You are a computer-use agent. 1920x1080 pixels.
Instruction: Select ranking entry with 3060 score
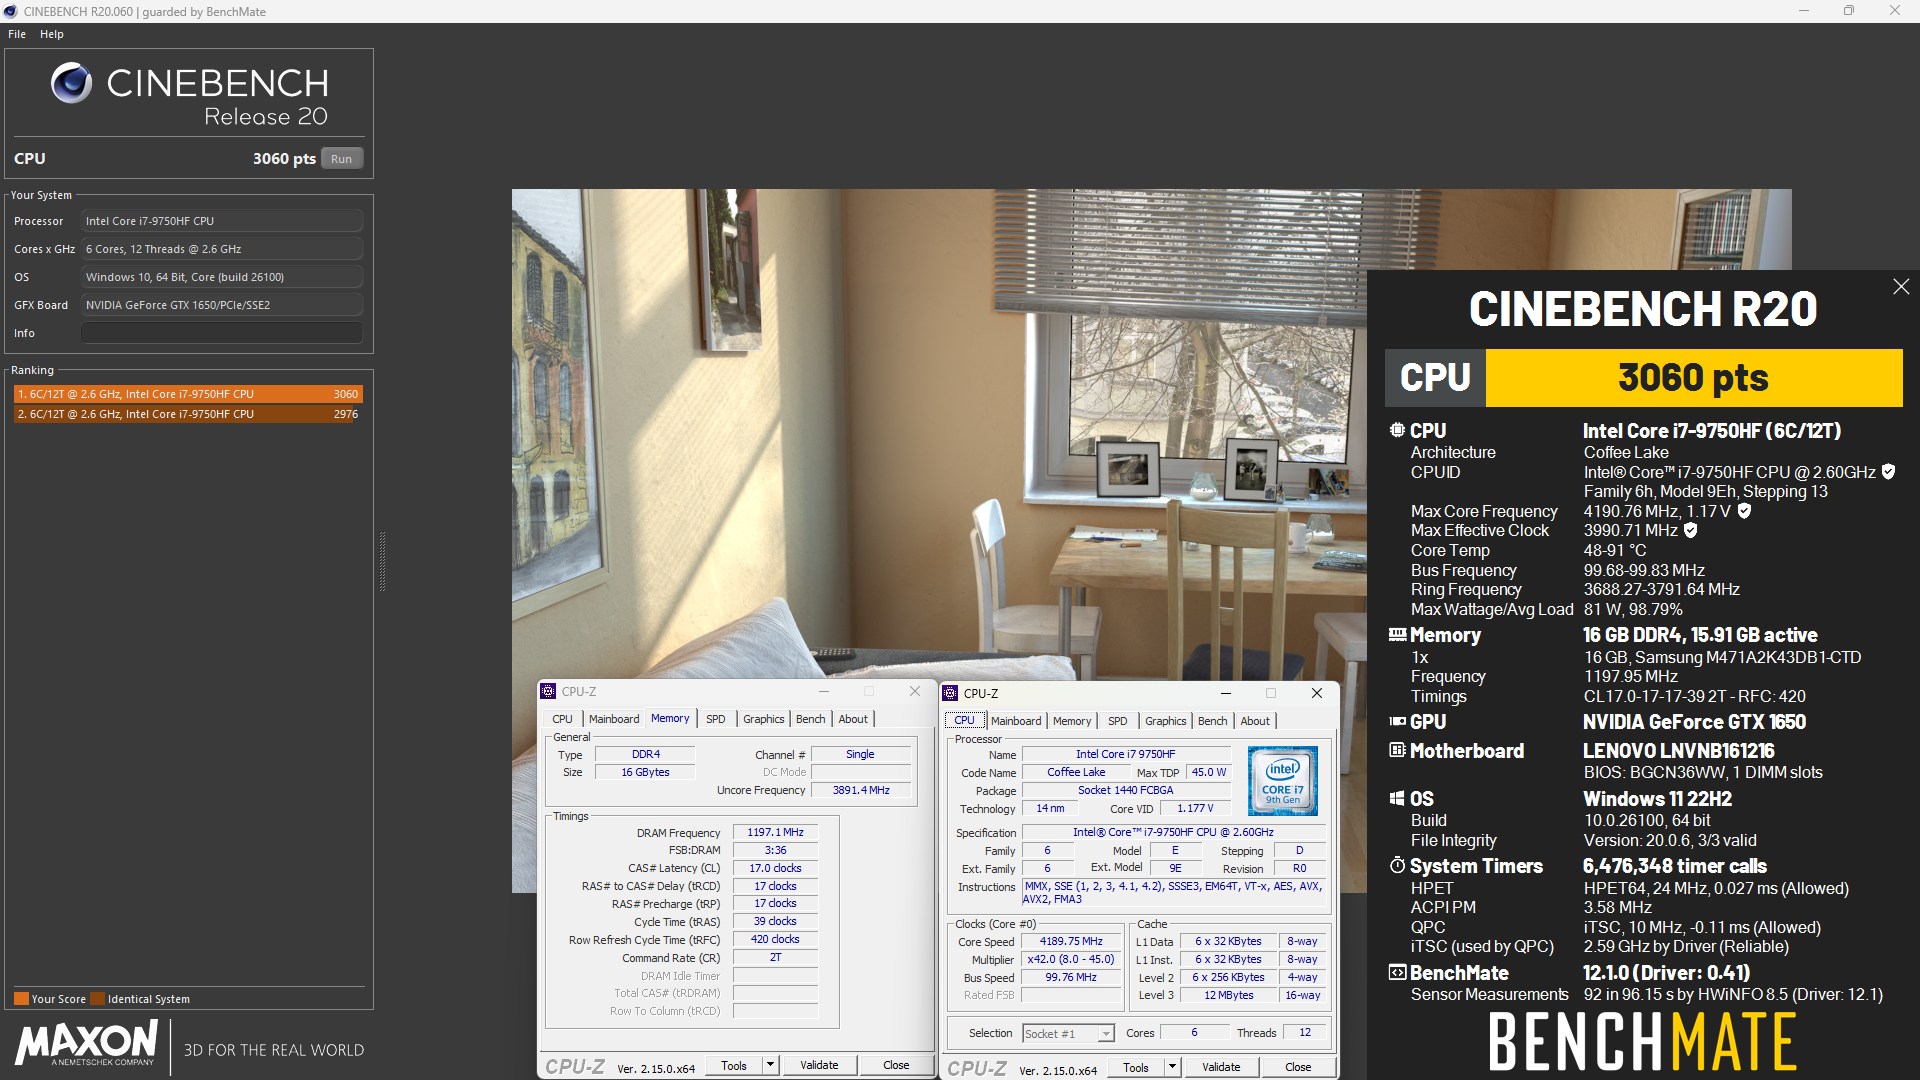188,394
